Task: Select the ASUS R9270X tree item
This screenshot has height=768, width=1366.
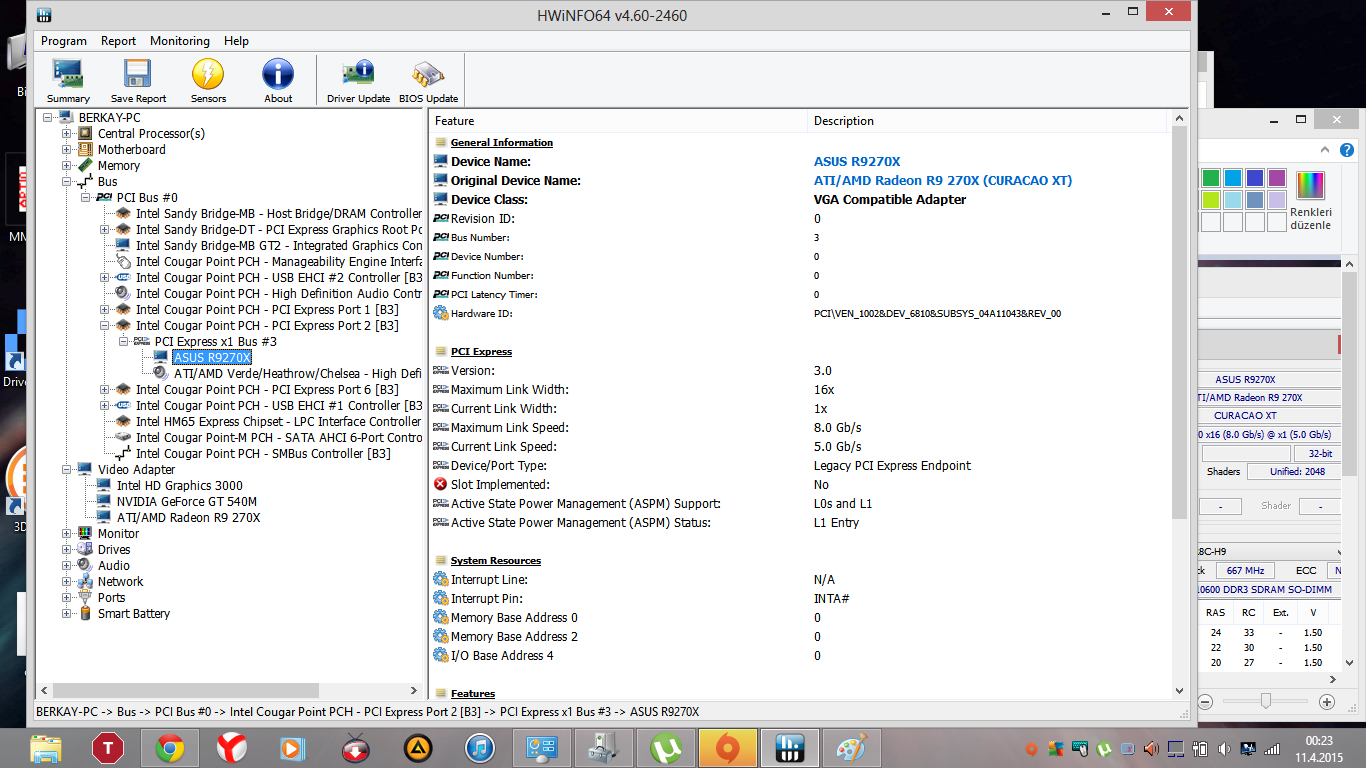Action: pyautogui.click(x=212, y=357)
